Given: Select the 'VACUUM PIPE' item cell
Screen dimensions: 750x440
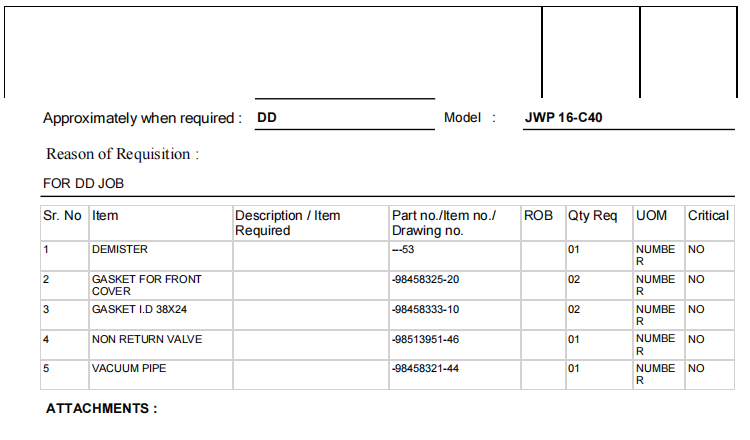Looking at the screenshot, I should [130, 369].
